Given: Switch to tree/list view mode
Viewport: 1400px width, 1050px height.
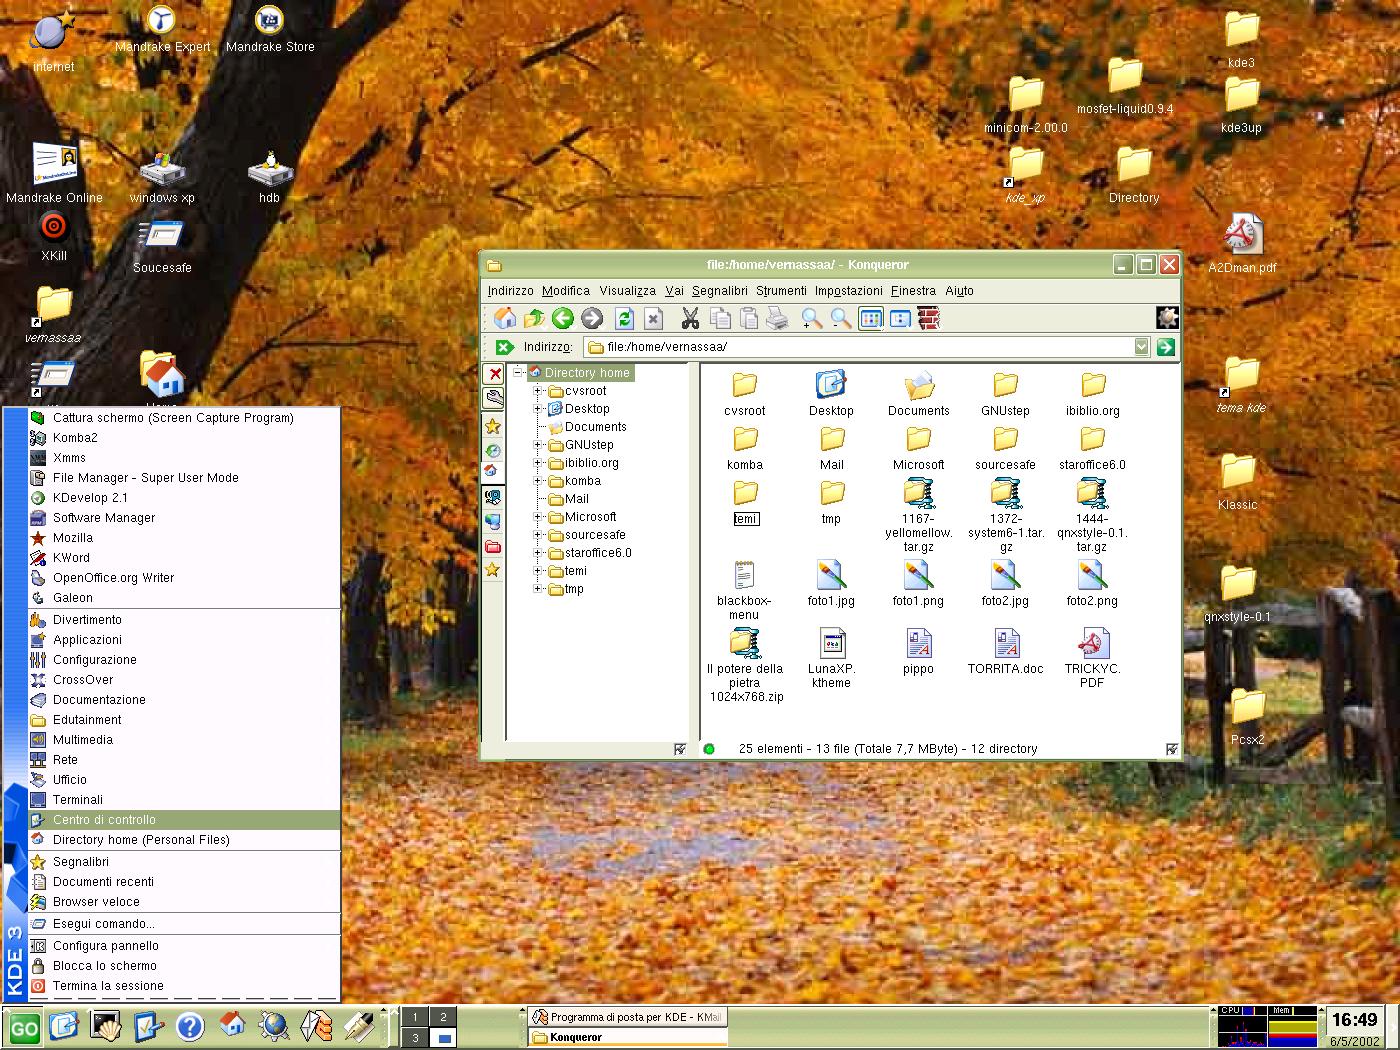Looking at the screenshot, I should [900, 319].
